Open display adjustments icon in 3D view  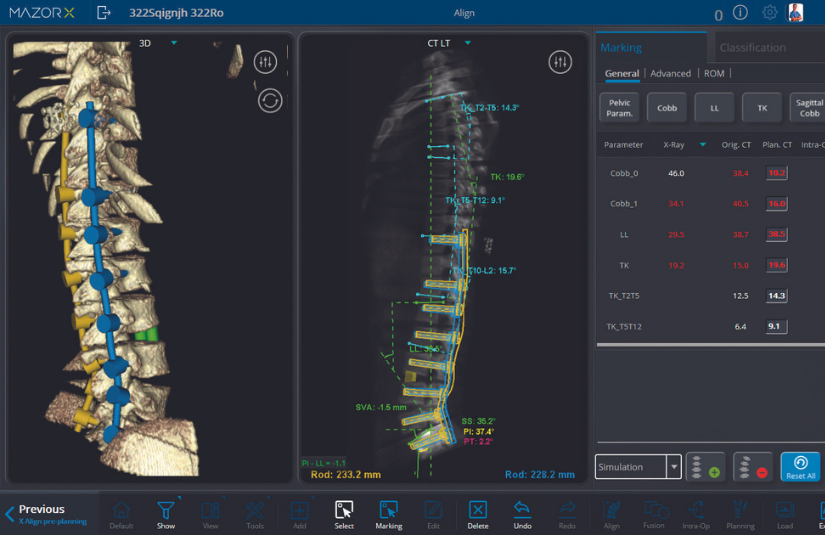click(265, 62)
